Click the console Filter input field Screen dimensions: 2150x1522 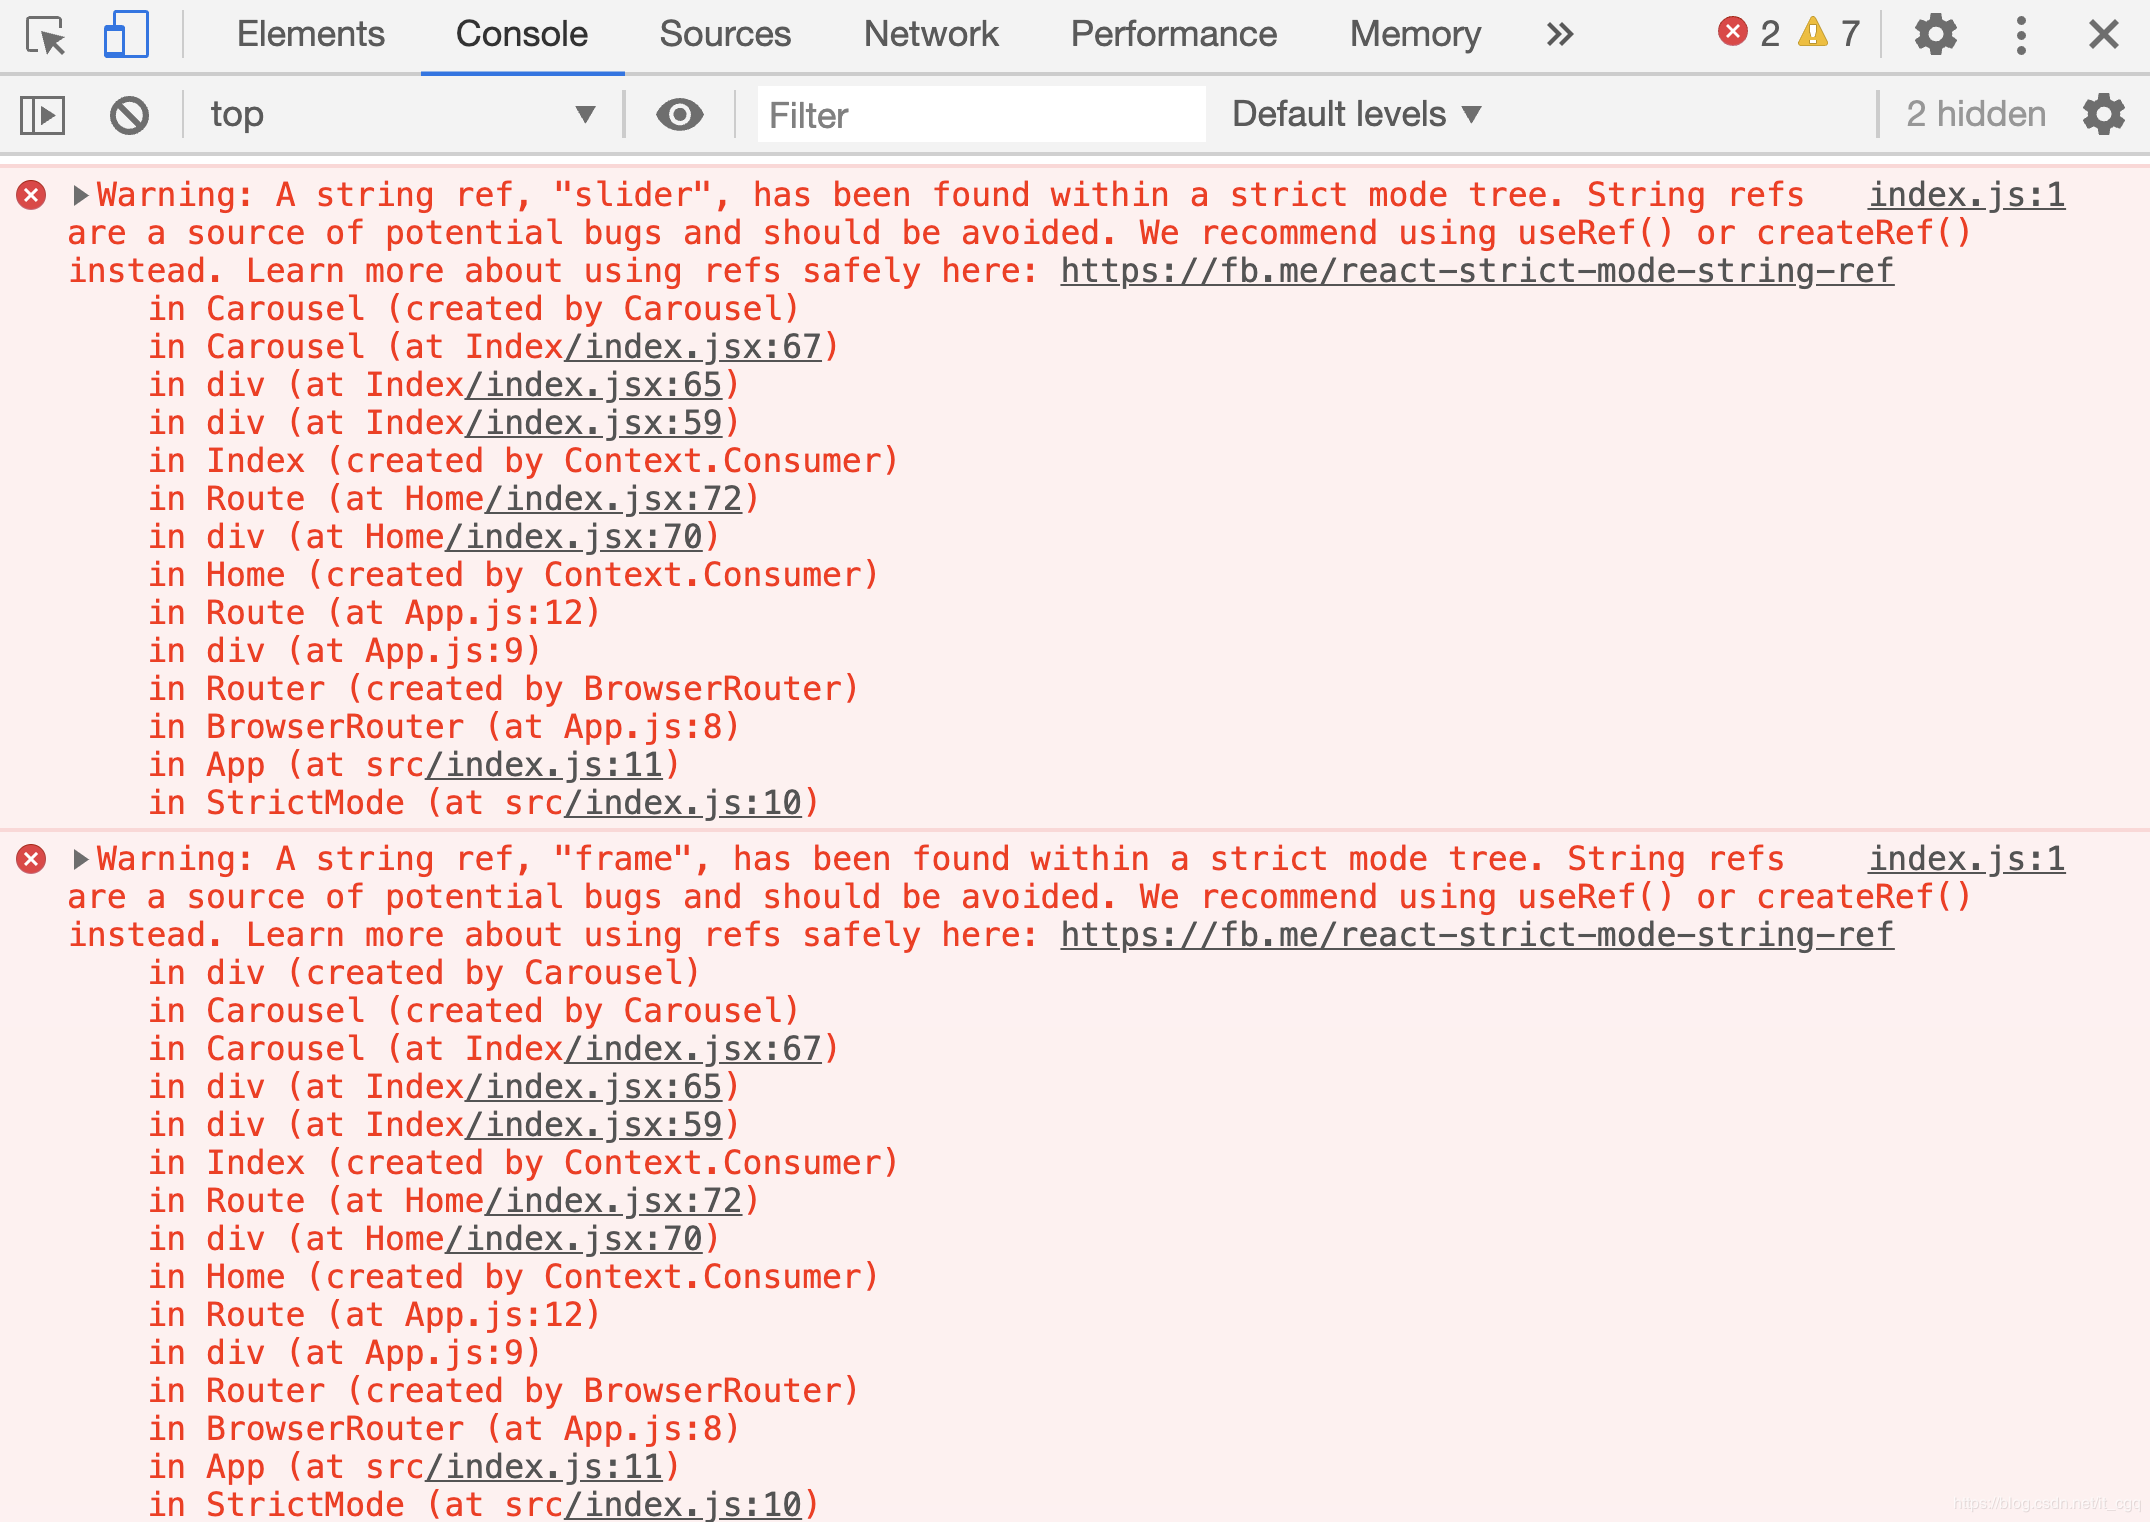tap(980, 115)
